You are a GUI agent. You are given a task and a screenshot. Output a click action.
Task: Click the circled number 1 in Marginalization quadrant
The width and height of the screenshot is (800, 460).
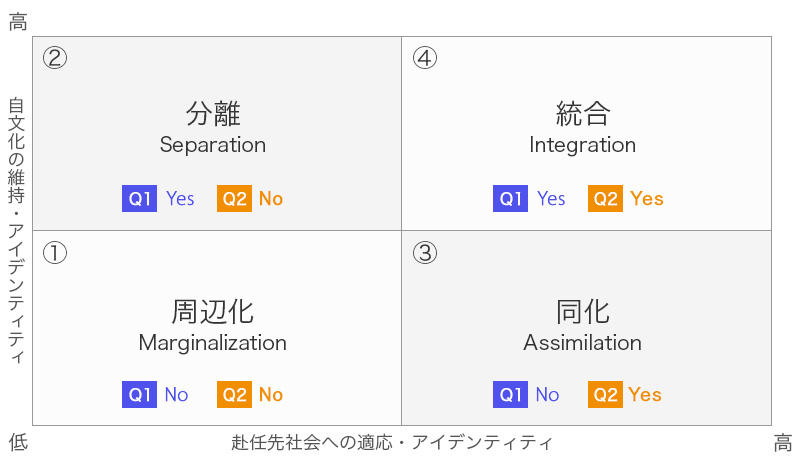55,253
